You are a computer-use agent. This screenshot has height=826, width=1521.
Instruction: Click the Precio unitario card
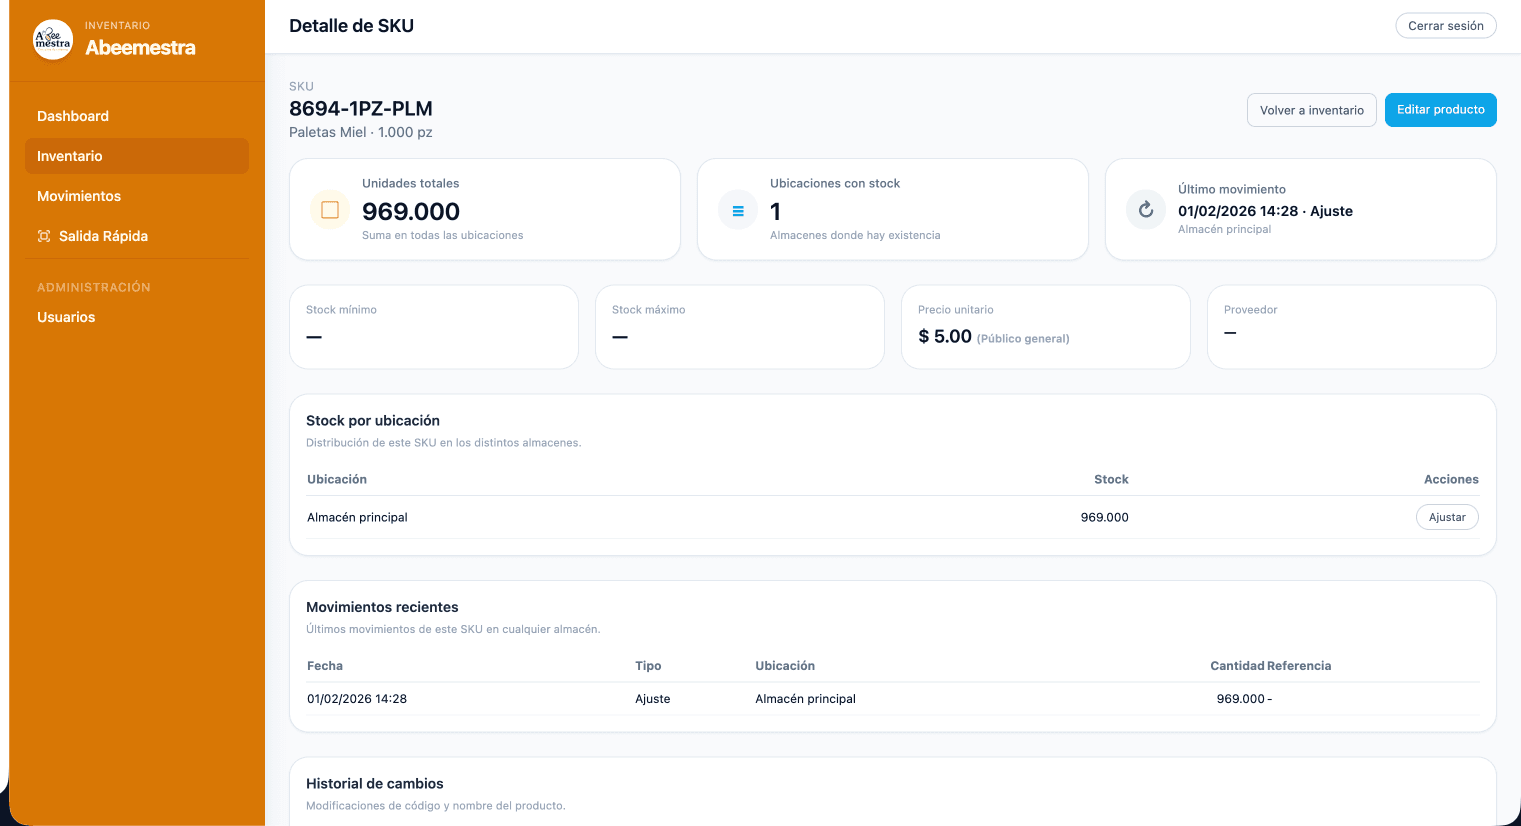tap(1045, 327)
